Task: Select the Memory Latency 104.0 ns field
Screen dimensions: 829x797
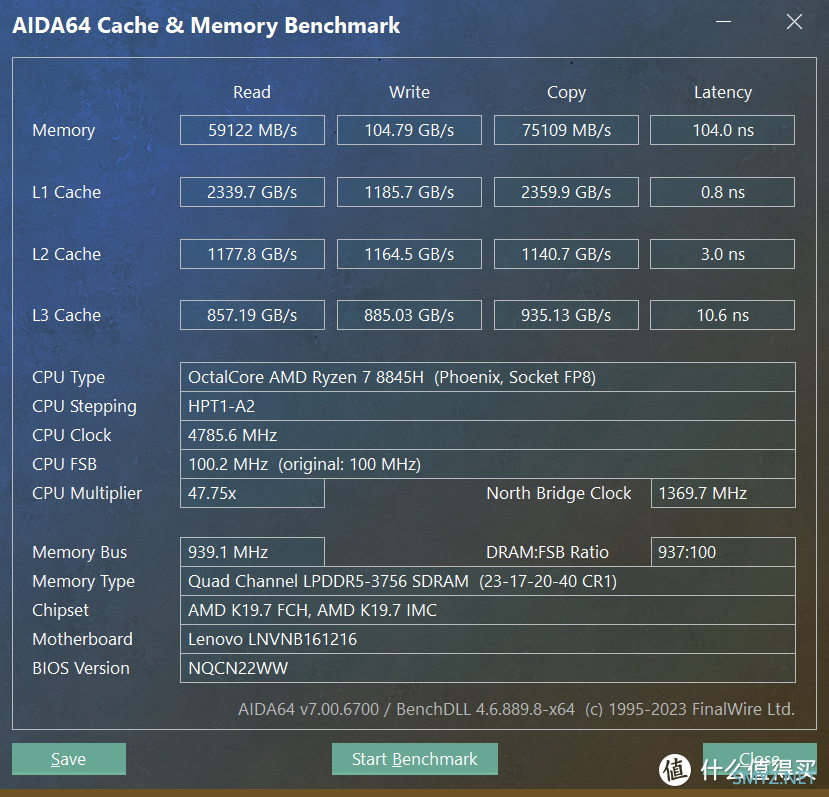Action: click(722, 130)
